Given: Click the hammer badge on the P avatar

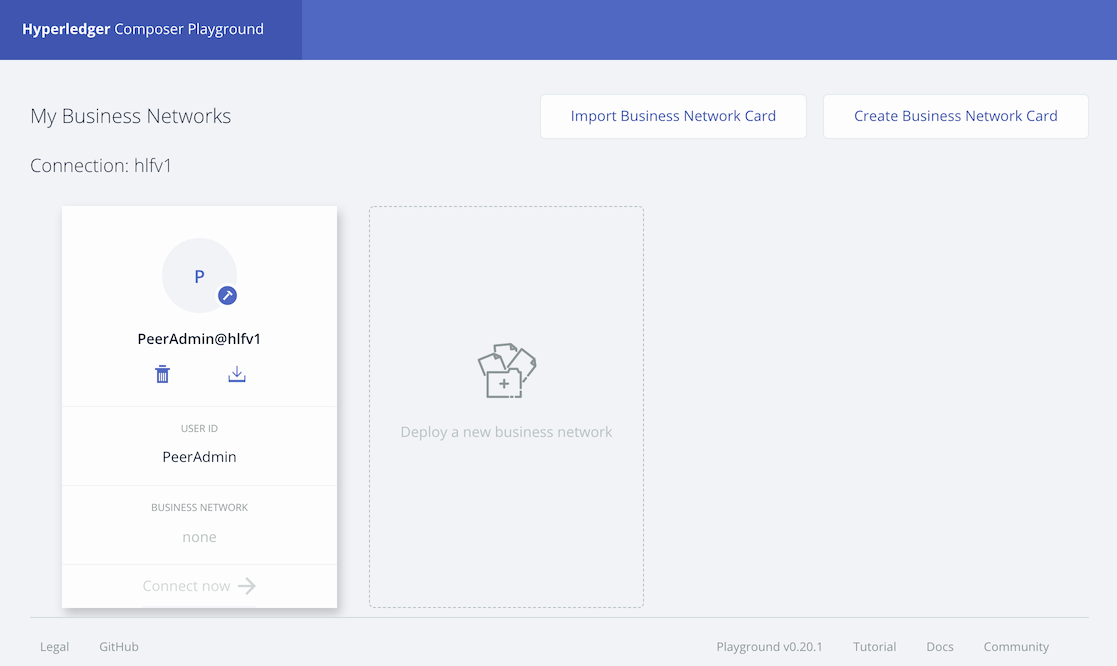Looking at the screenshot, I should 227,296.
